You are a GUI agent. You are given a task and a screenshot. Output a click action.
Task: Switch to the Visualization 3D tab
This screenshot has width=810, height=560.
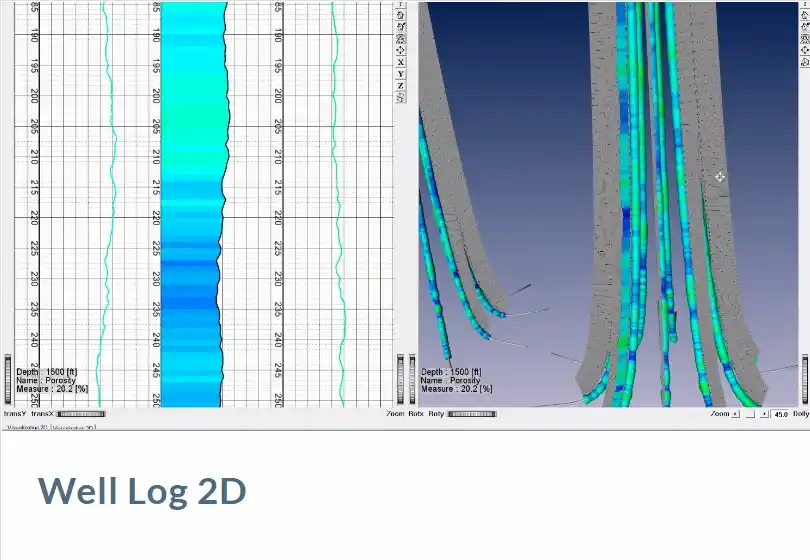coord(75,426)
